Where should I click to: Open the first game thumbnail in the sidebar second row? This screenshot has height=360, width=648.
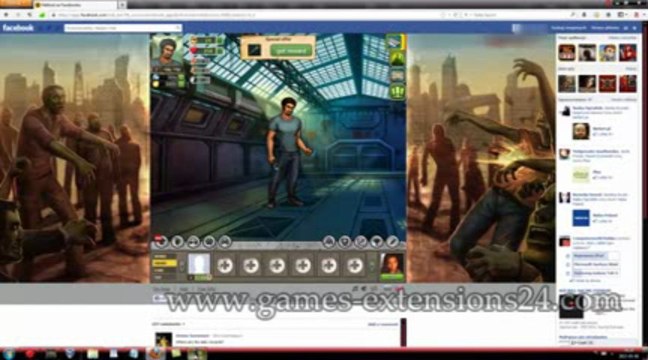click(x=567, y=83)
